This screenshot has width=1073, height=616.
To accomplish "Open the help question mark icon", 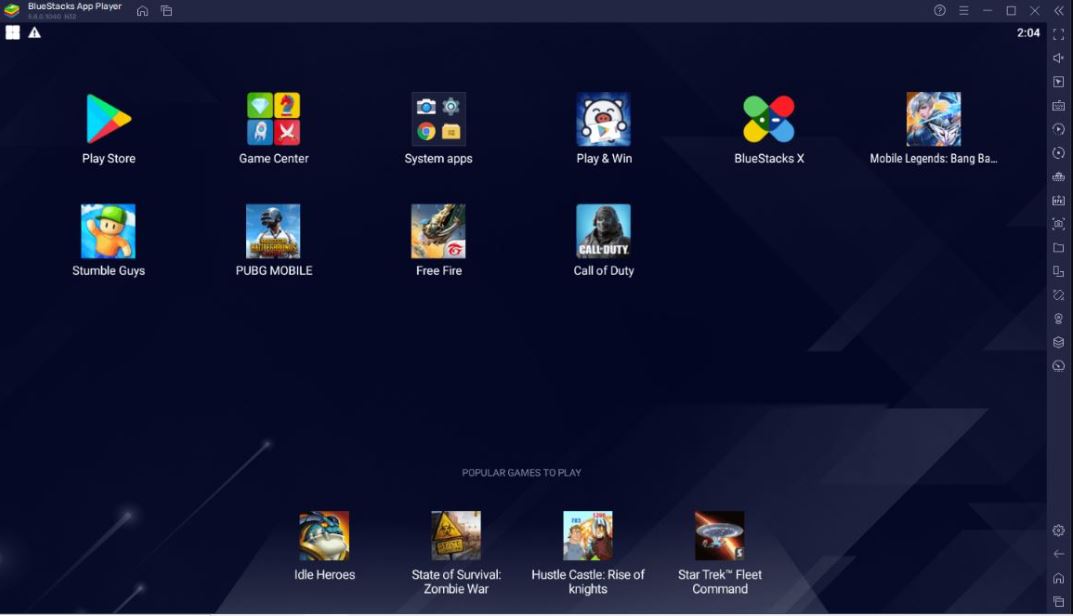I will coord(940,11).
